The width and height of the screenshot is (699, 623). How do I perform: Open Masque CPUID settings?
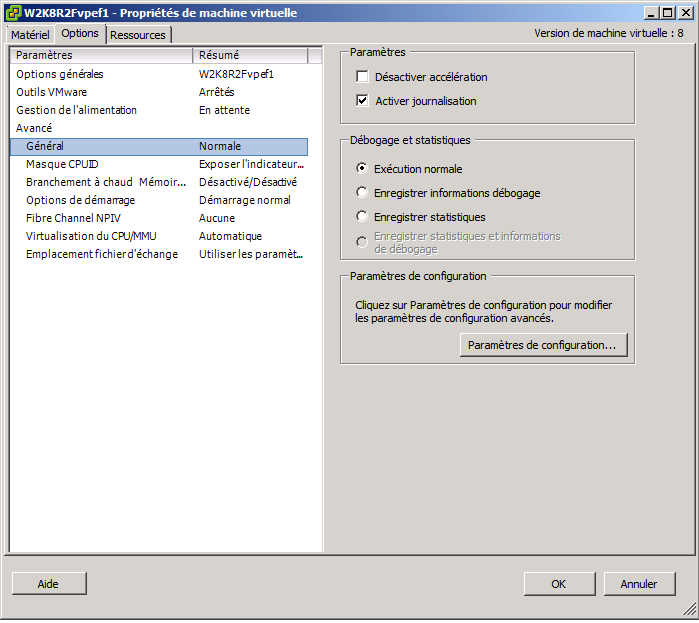pyautogui.click(x=159, y=164)
